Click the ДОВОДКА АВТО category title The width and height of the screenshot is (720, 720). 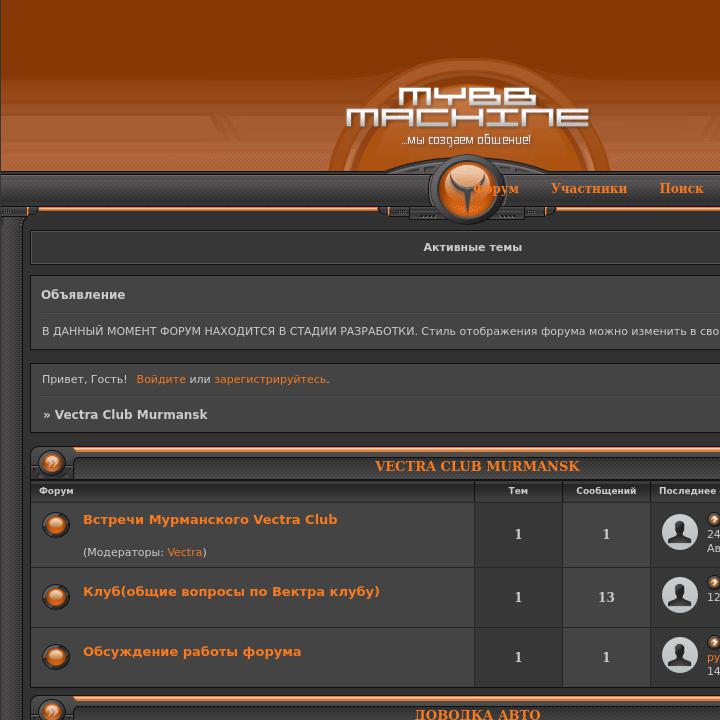pyautogui.click(x=477, y=714)
